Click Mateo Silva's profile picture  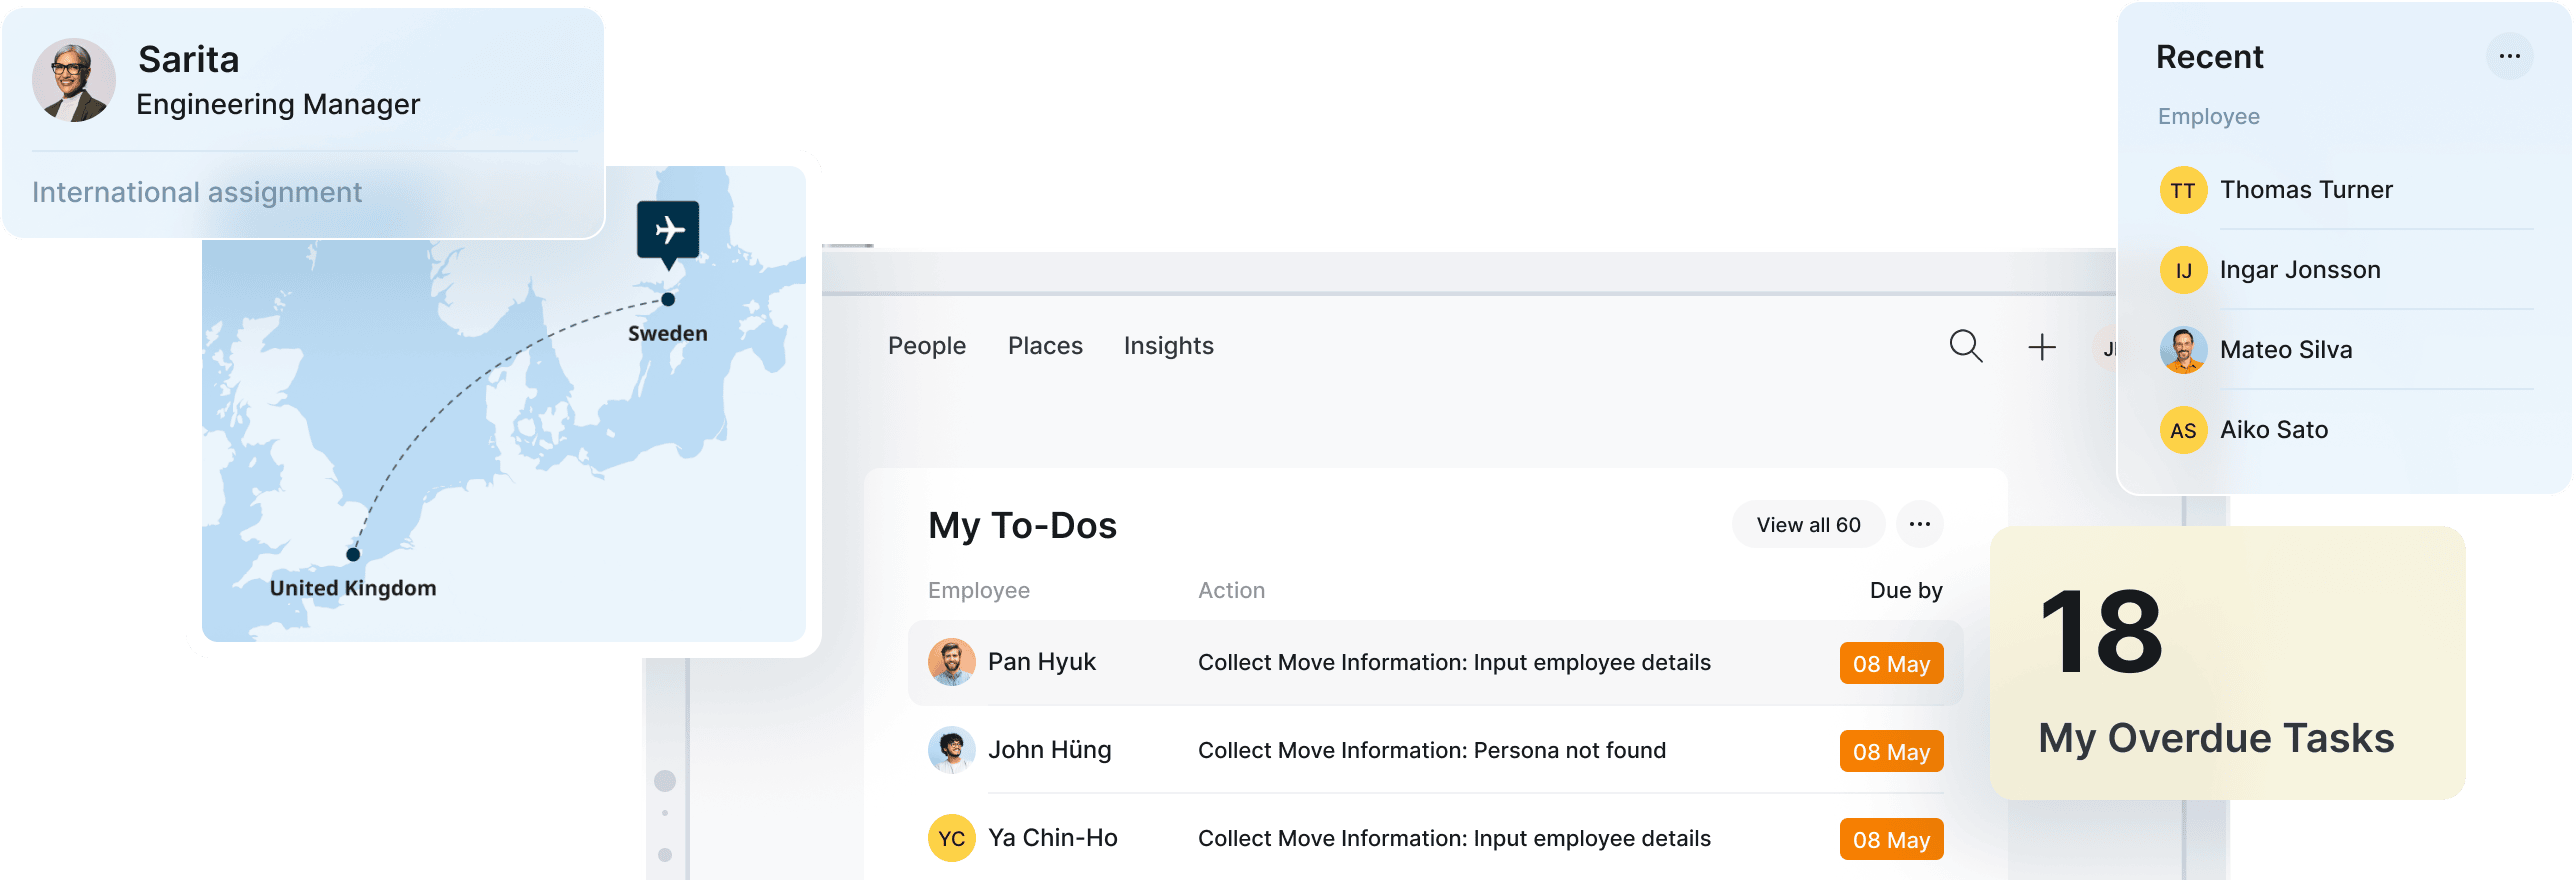tap(2182, 350)
